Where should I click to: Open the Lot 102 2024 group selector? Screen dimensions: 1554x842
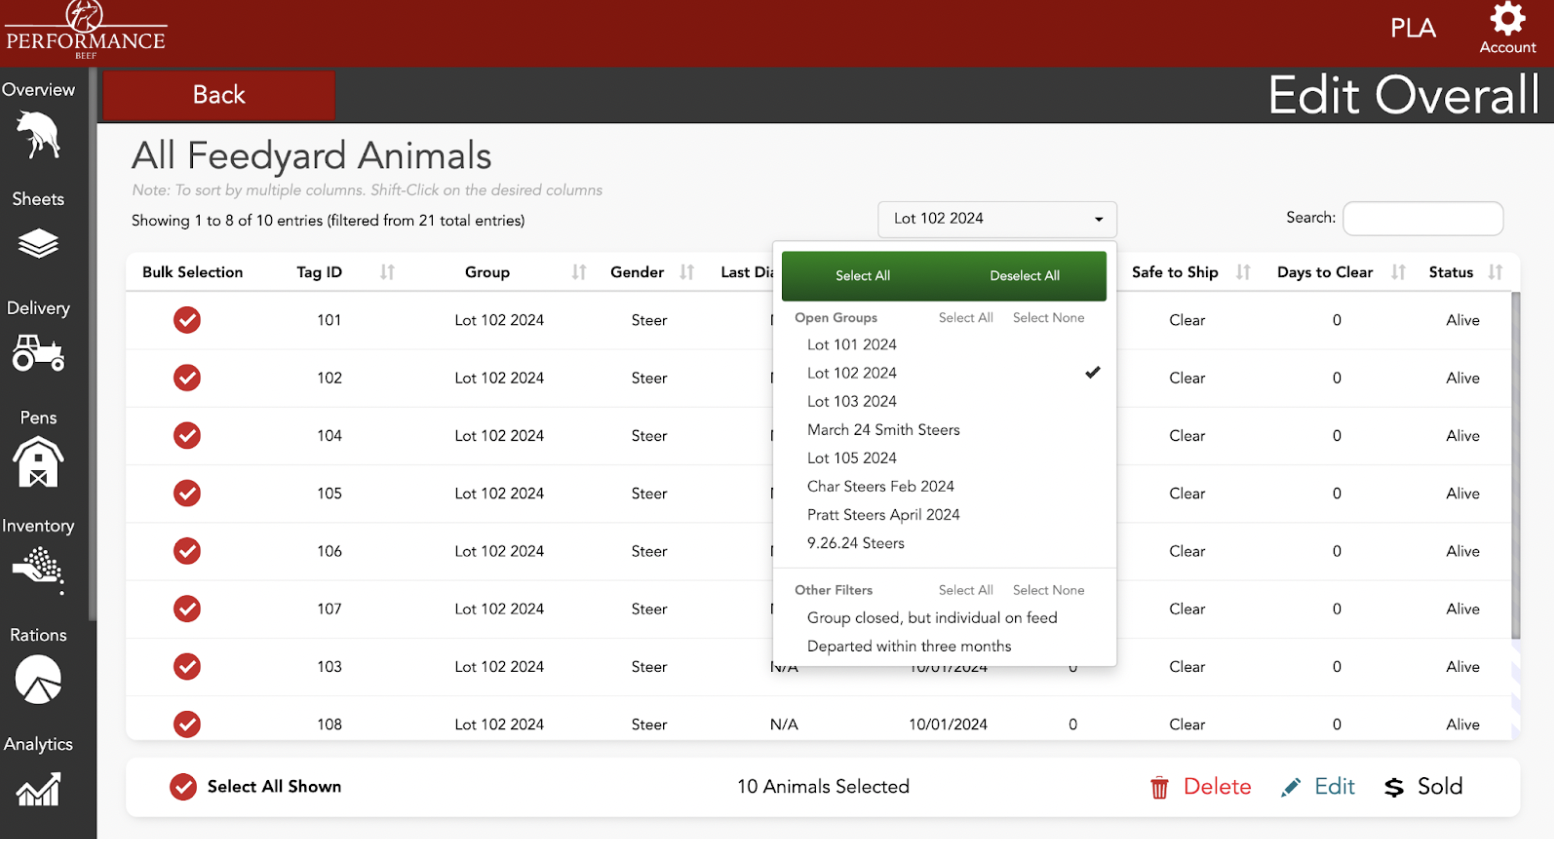click(996, 218)
